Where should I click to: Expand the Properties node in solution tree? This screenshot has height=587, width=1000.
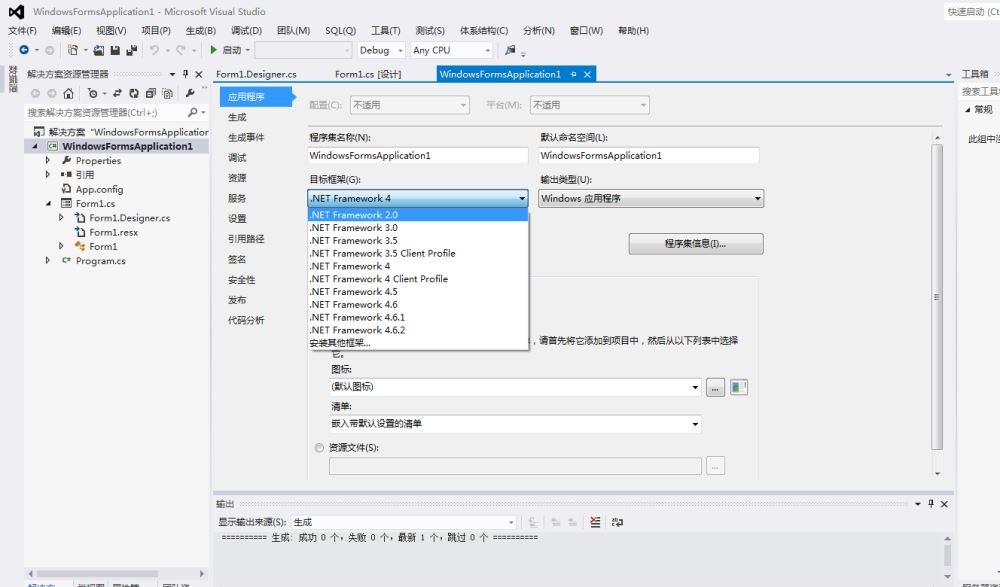[x=47, y=160]
